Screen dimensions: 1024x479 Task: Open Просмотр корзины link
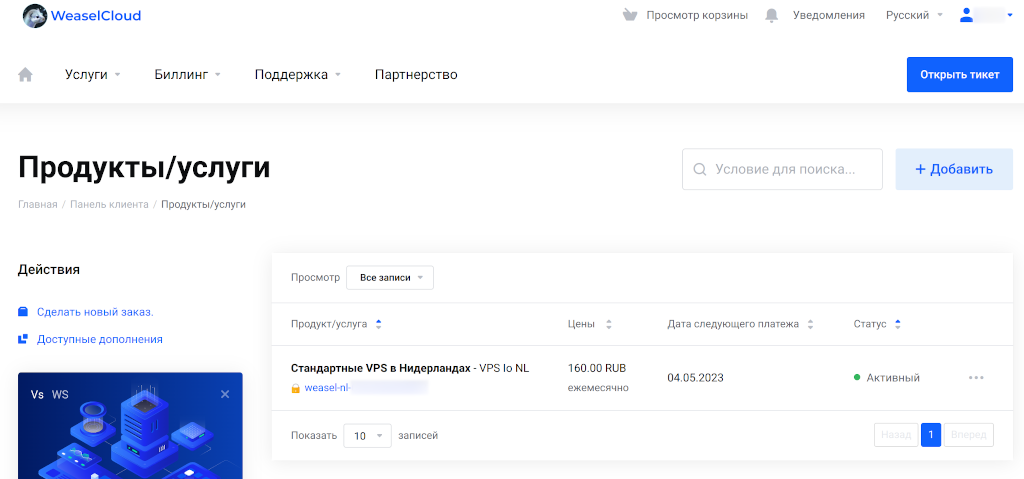point(697,15)
